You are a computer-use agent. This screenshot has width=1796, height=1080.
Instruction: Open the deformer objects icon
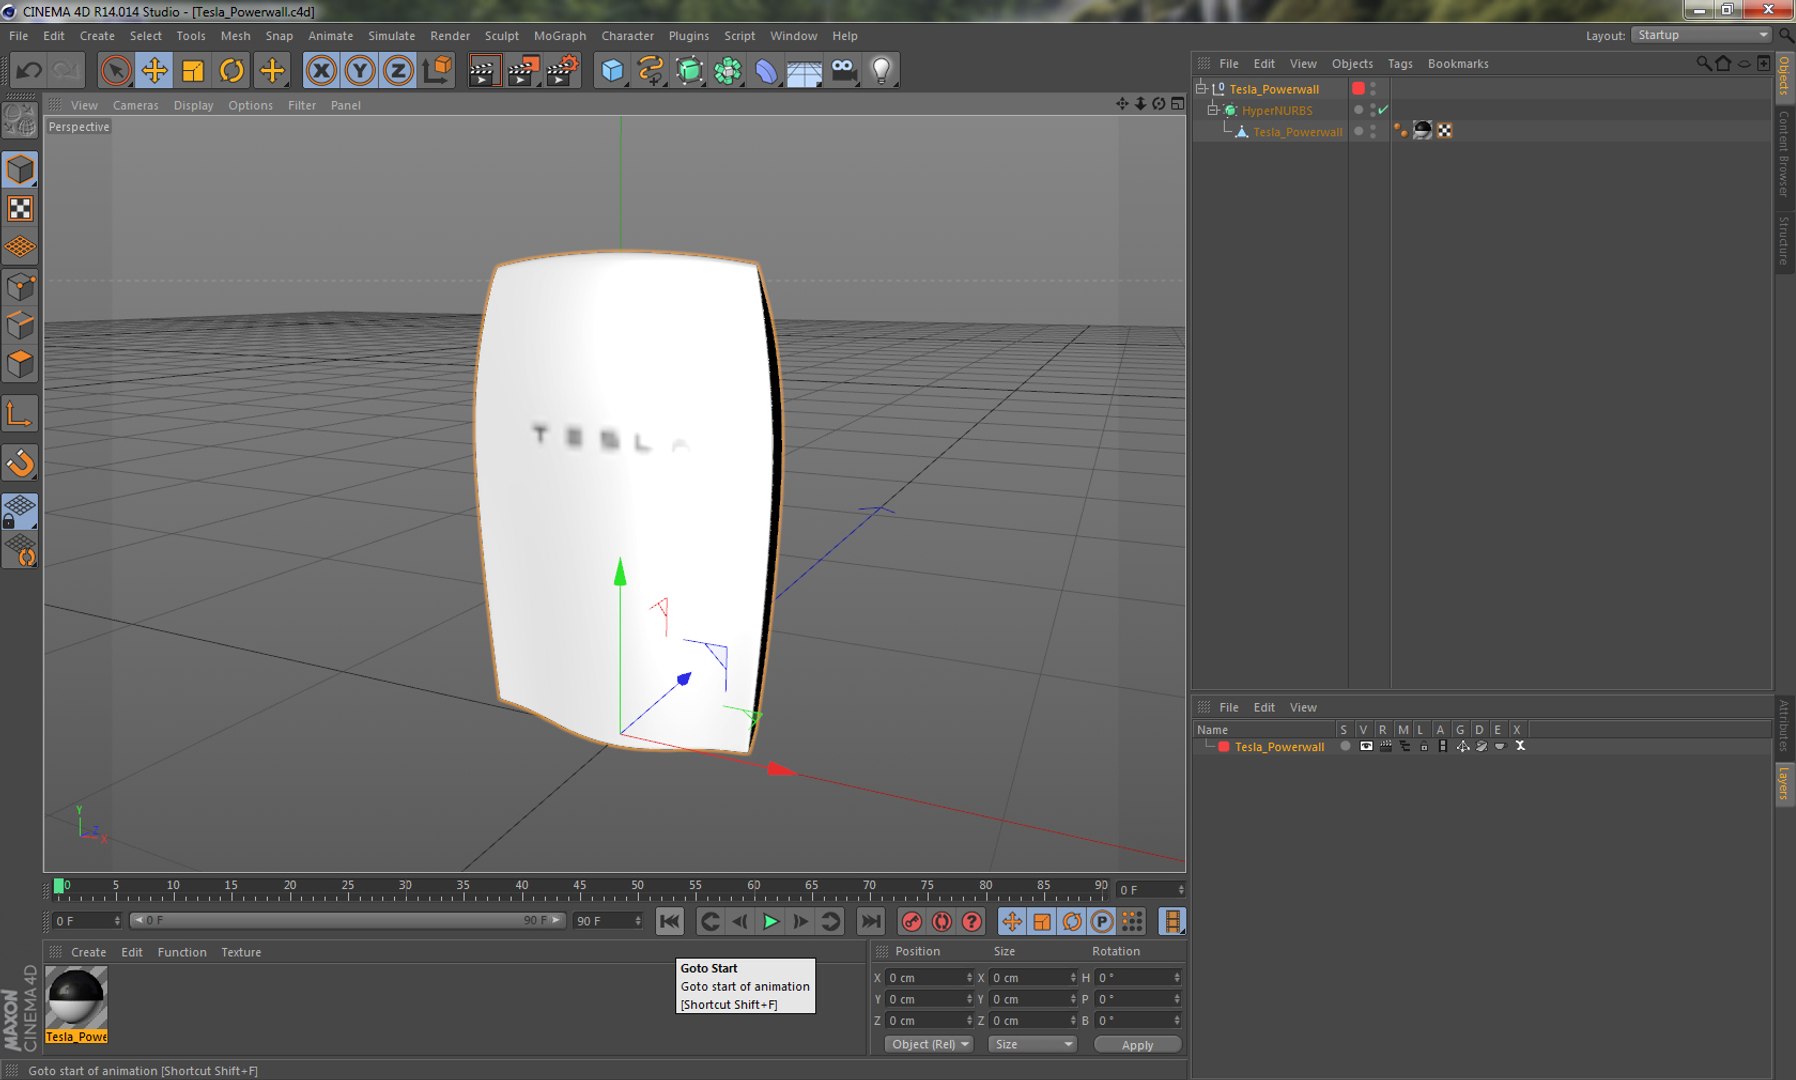(766, 71)
